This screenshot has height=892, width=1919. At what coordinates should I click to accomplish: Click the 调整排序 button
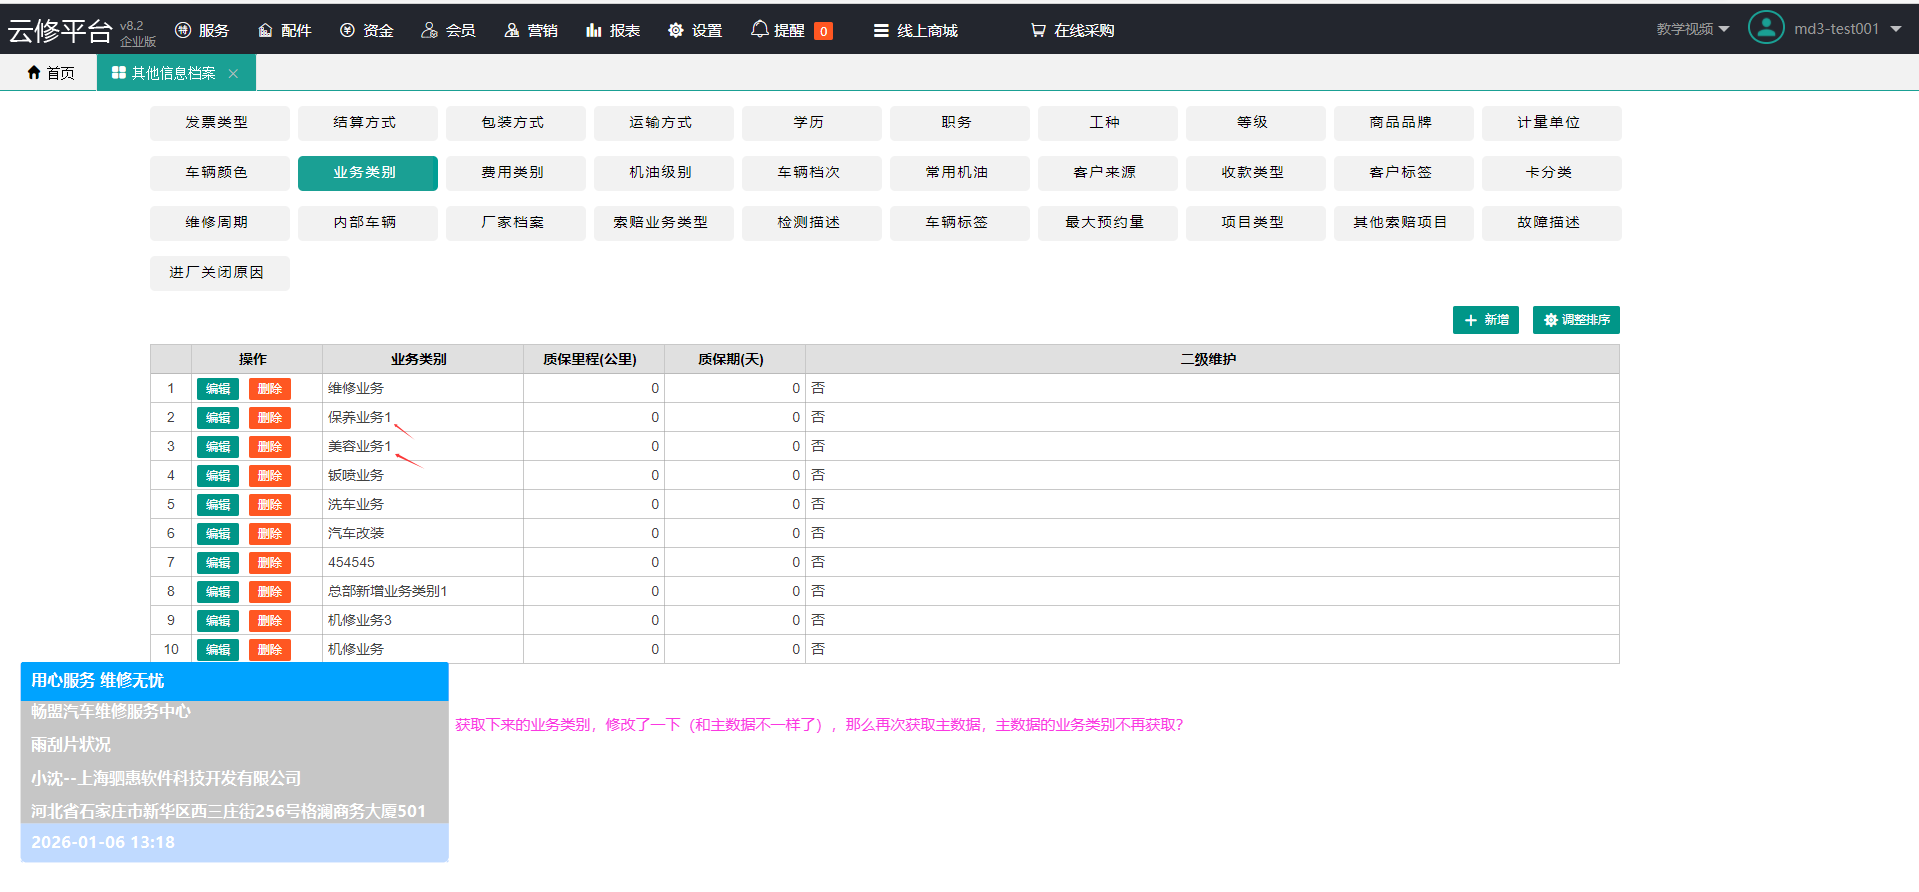click(1575, 320)
